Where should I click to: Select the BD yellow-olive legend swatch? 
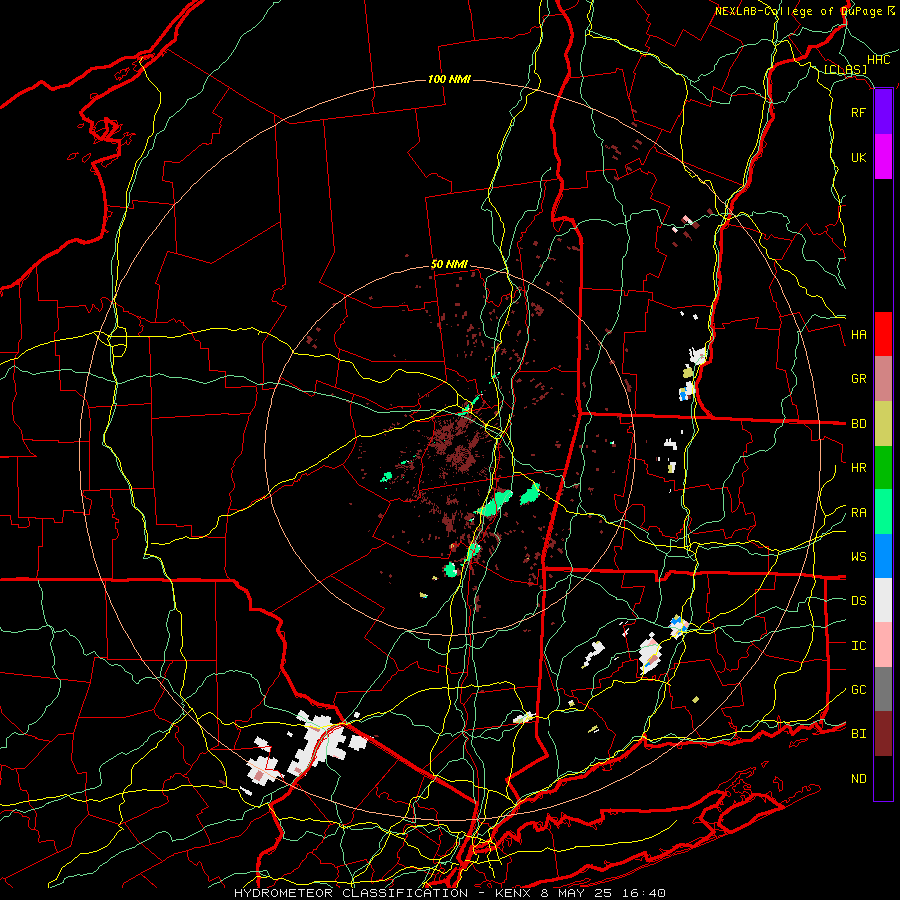(x=883, y=424)
